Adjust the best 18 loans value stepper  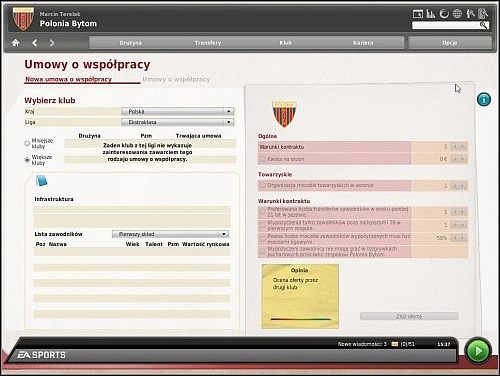point(459,225)
